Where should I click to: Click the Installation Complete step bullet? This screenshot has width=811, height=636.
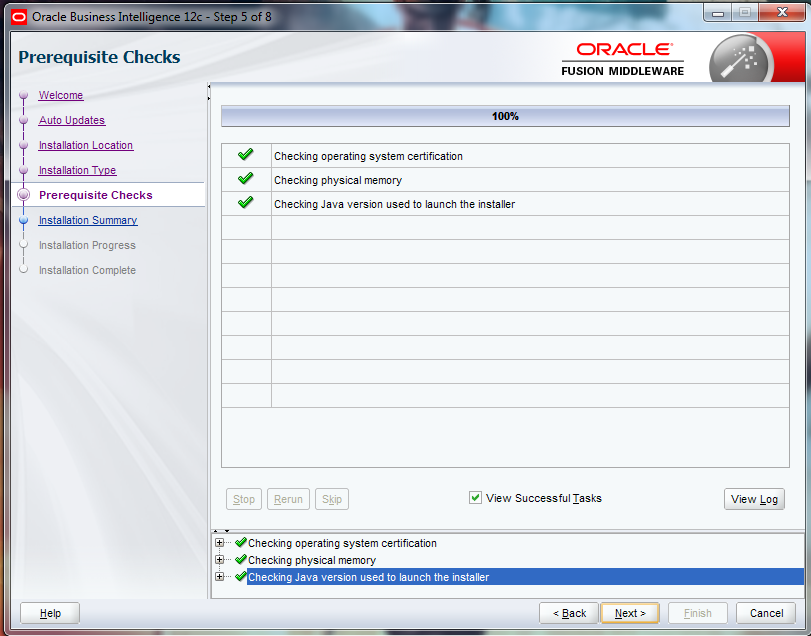(23, 269)
